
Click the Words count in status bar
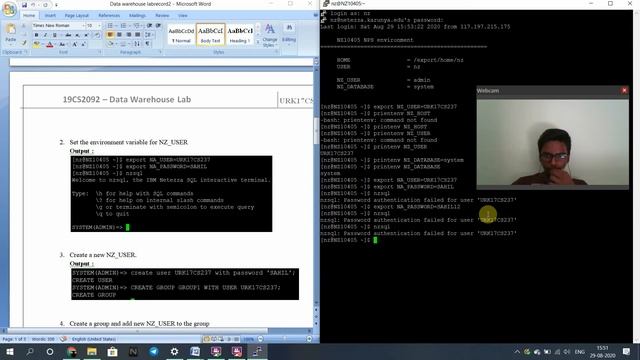click(43, 339)
